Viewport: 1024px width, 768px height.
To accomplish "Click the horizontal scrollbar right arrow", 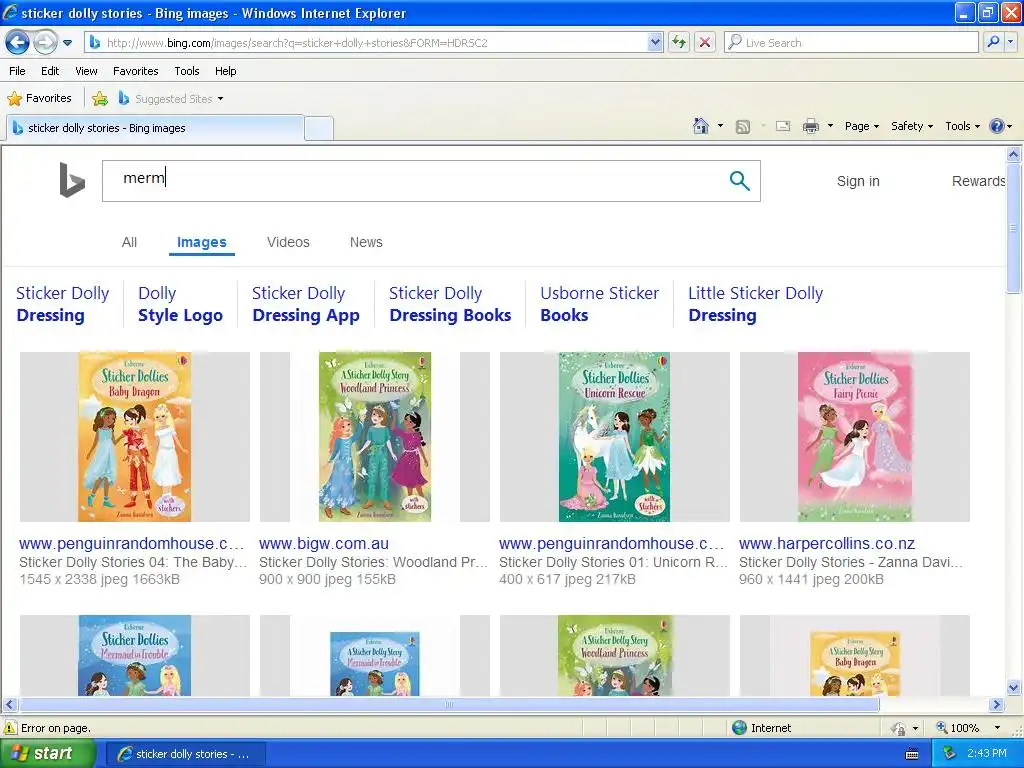I will 996,705.
